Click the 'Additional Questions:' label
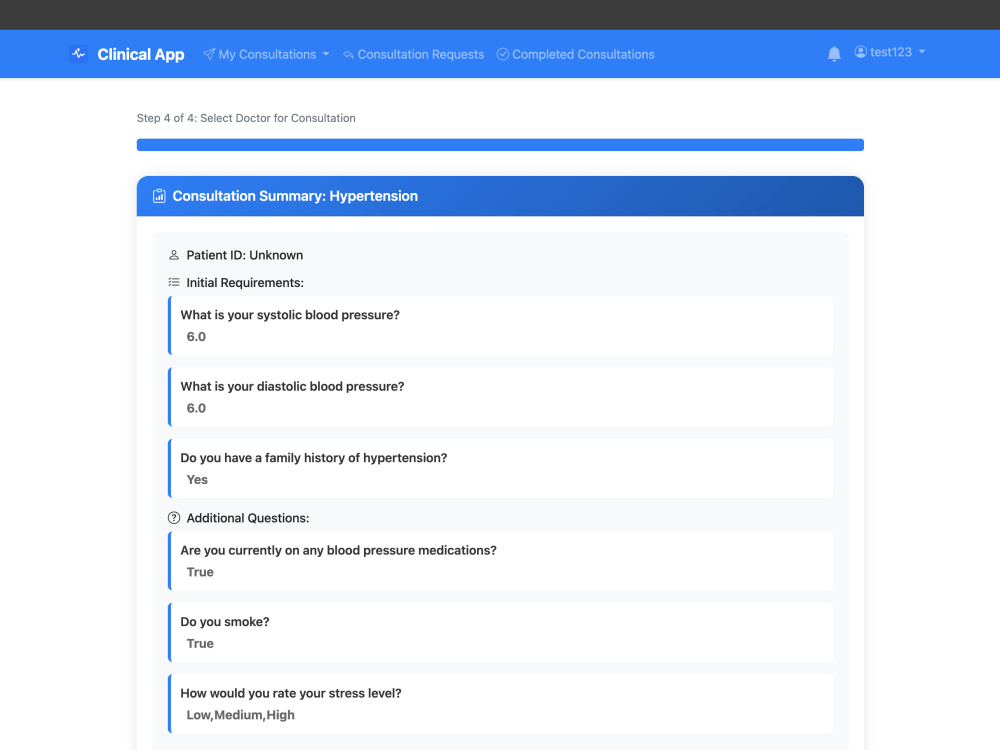This screenshot has width=1000, height=750. (x=248, y=518)
